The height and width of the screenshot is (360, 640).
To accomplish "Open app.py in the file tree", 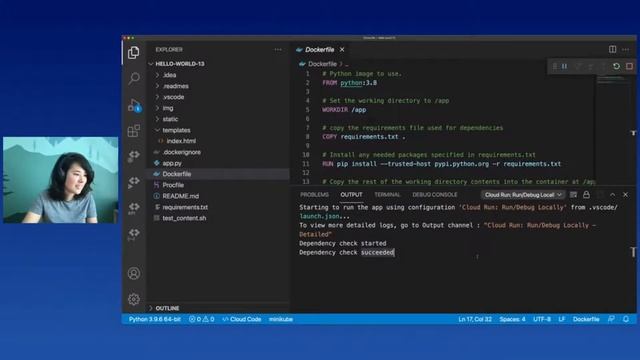I will pyautogui.click(x=172, y=163).
